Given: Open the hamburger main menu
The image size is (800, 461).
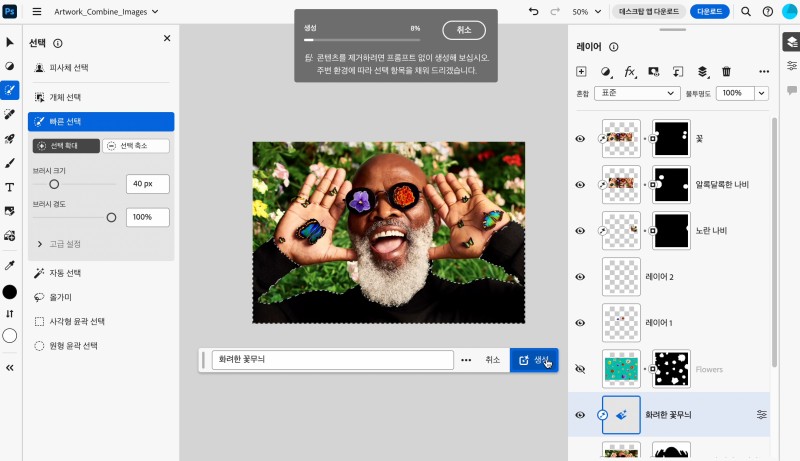Looking at the screenshot, I should (x=37, y=11).
